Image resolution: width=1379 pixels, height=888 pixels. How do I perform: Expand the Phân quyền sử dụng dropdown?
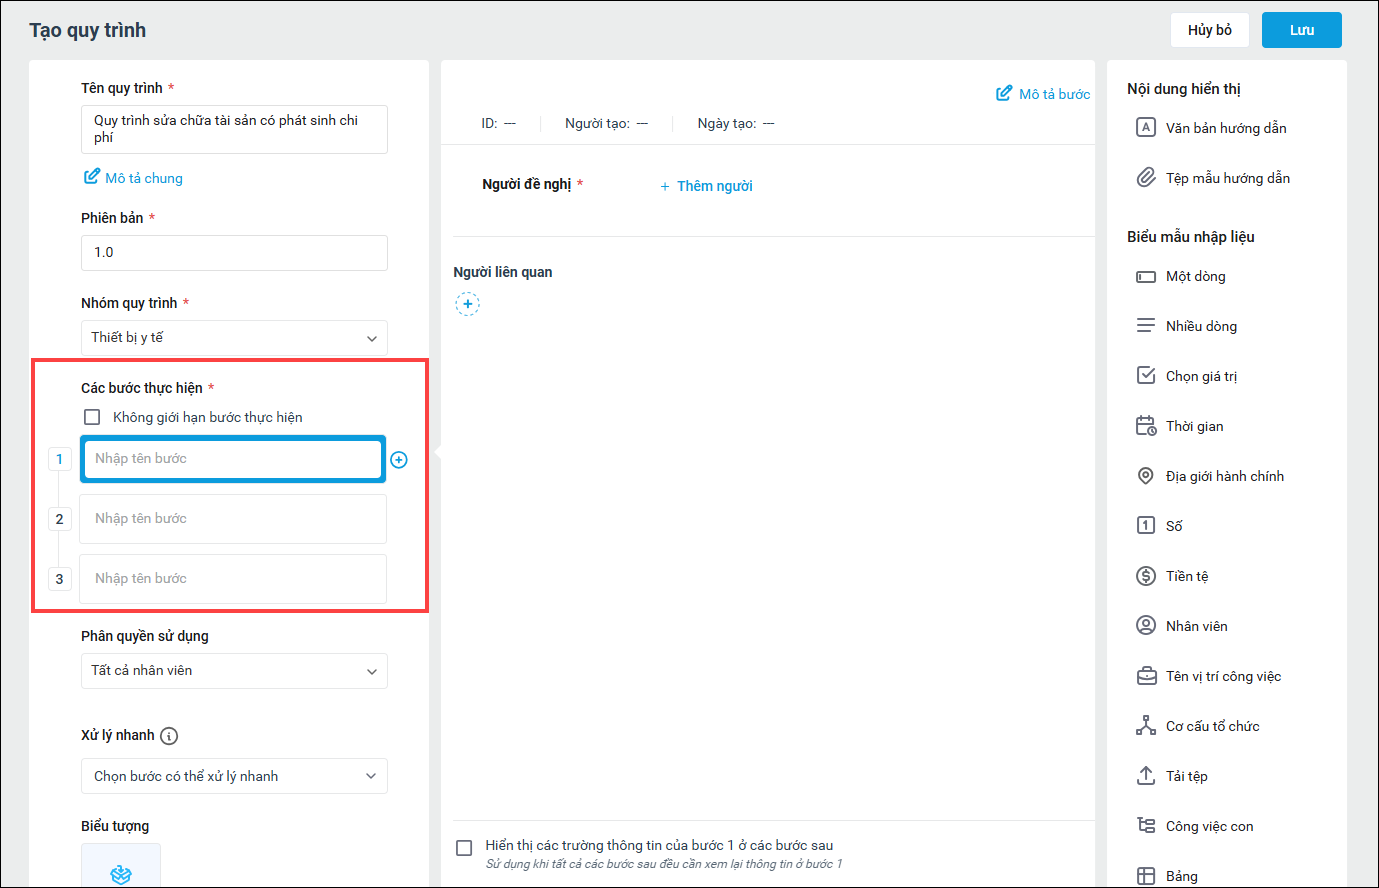234,671
